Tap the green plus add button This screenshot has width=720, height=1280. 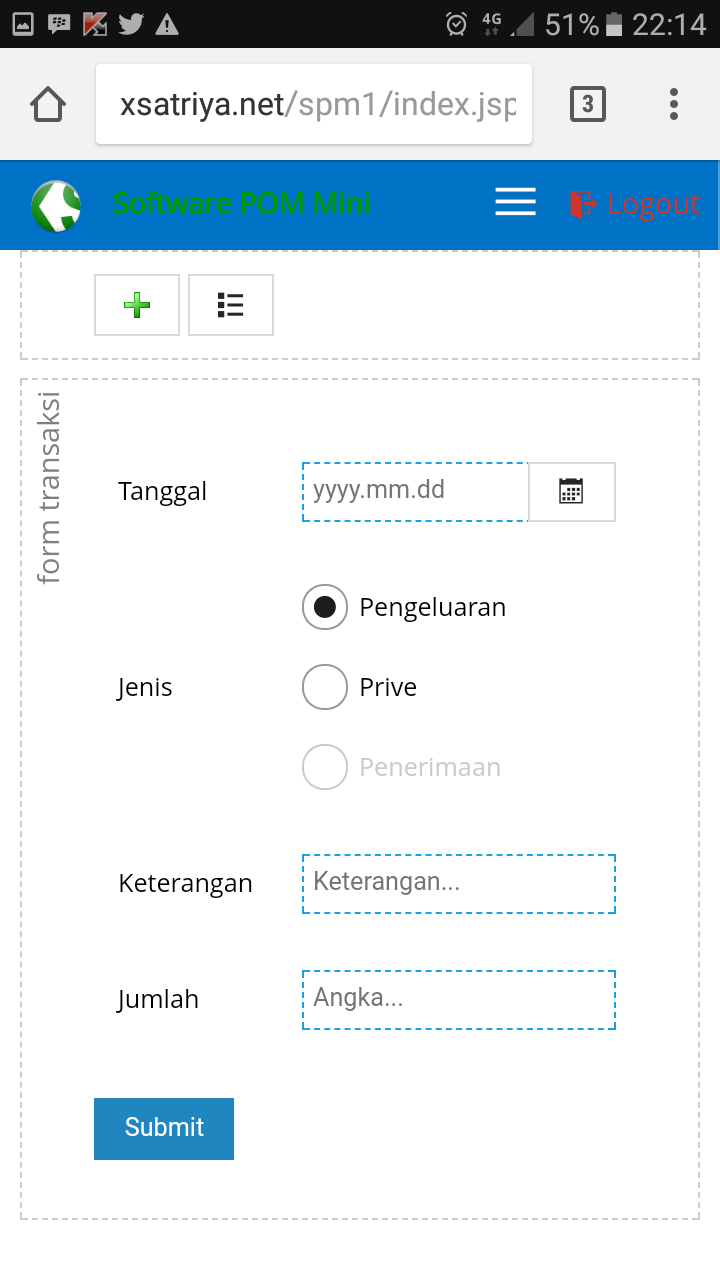[137, 305]
